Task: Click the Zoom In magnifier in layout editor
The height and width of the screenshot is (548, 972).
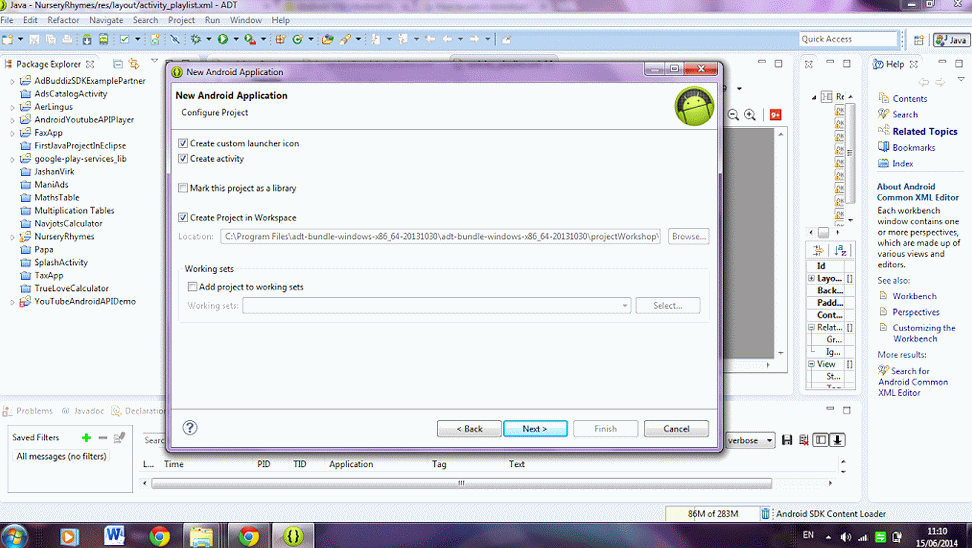Action: tap(750, 115)
